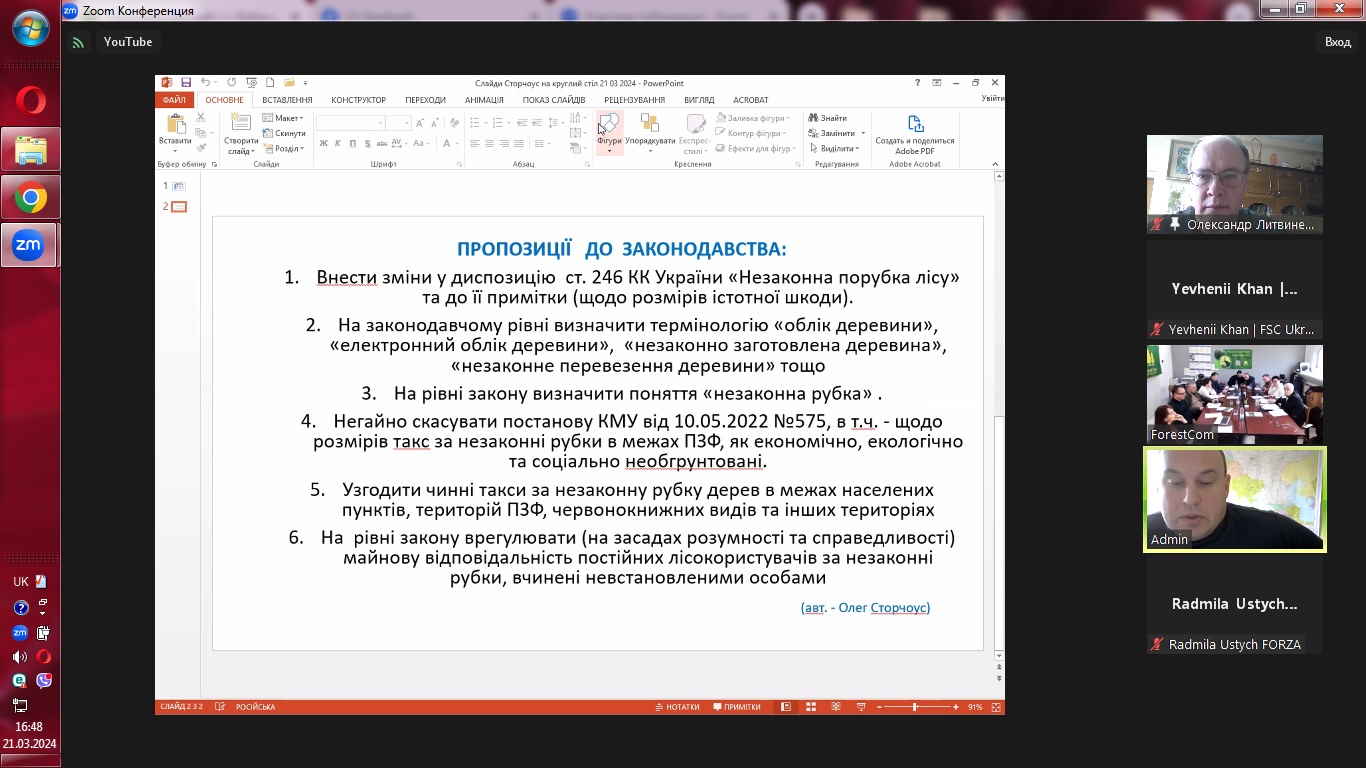The height and width of the screenshot is (768, 1366).
Task: Open the Фігури shapes gallery
Action: pos(609,133)
